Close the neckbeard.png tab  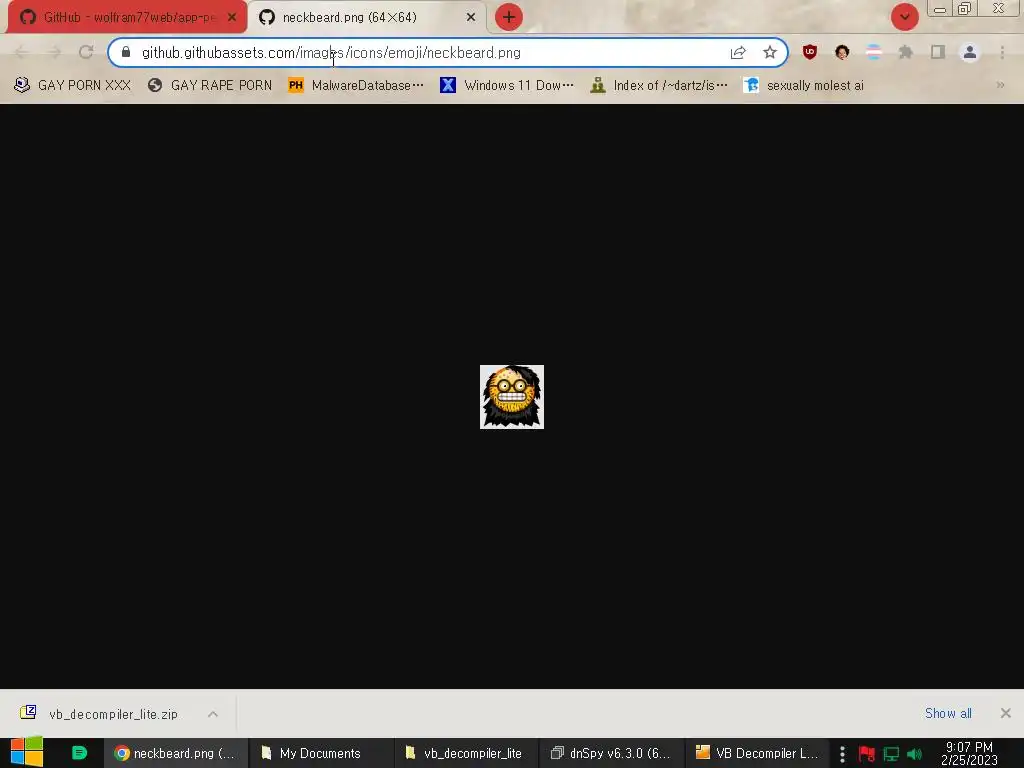(x=471, y=17)
